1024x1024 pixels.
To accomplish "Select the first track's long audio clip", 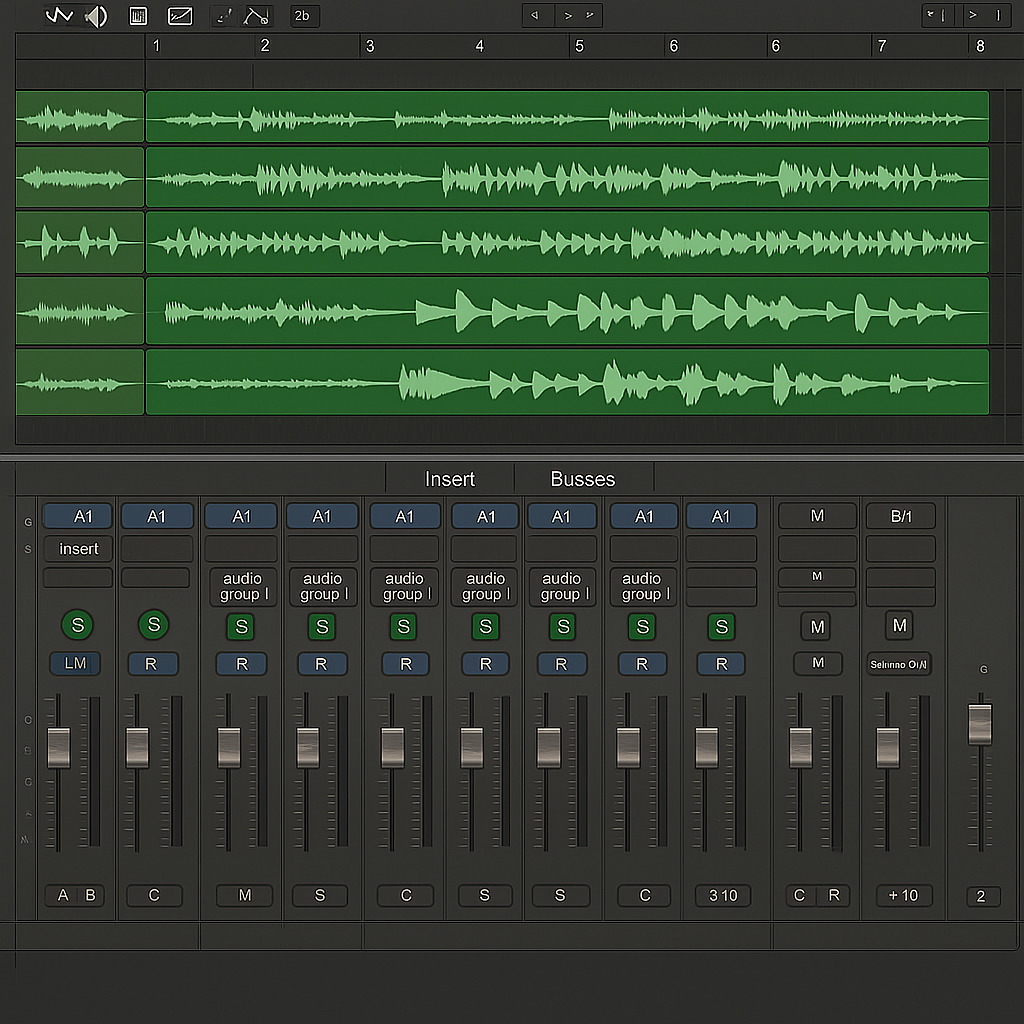I will point(568,117).
